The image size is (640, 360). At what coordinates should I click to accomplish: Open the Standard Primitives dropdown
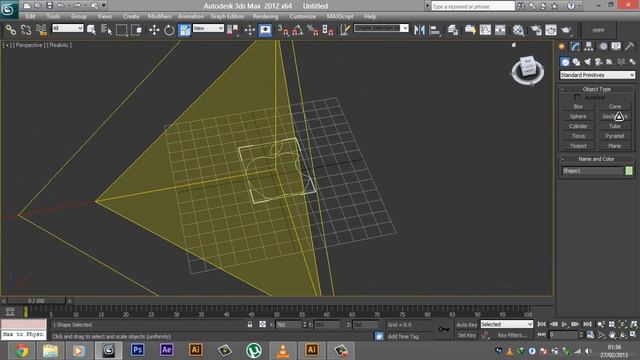point(597,75)
